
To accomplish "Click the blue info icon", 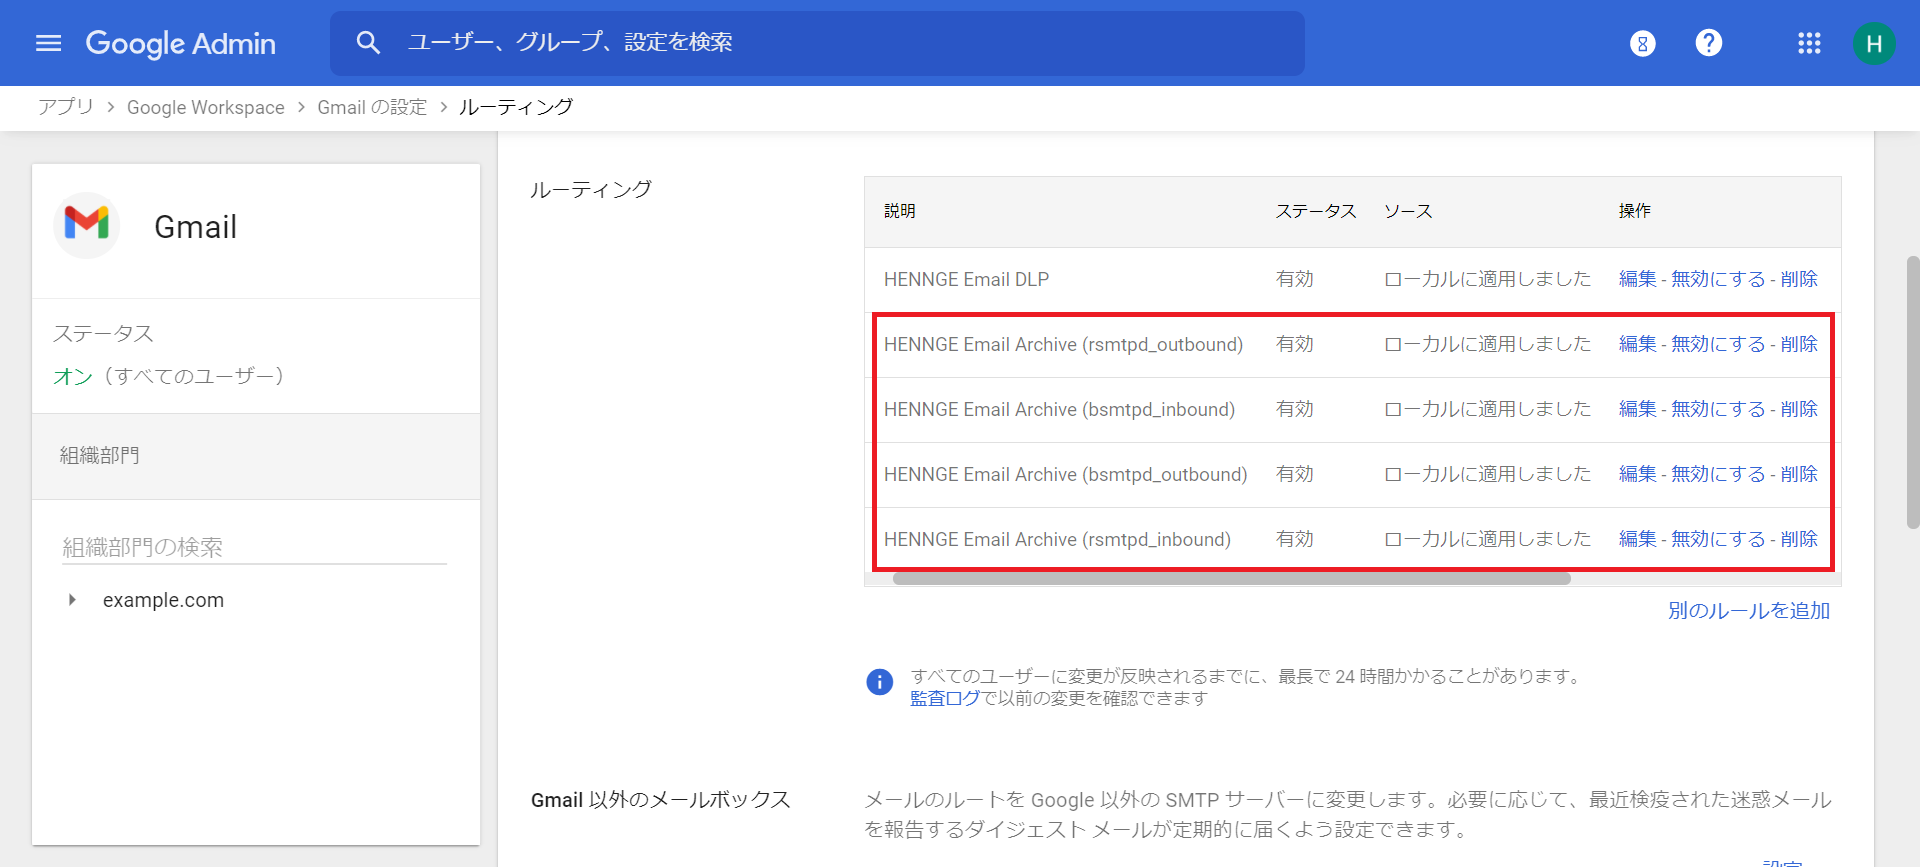I will (879, 682).
